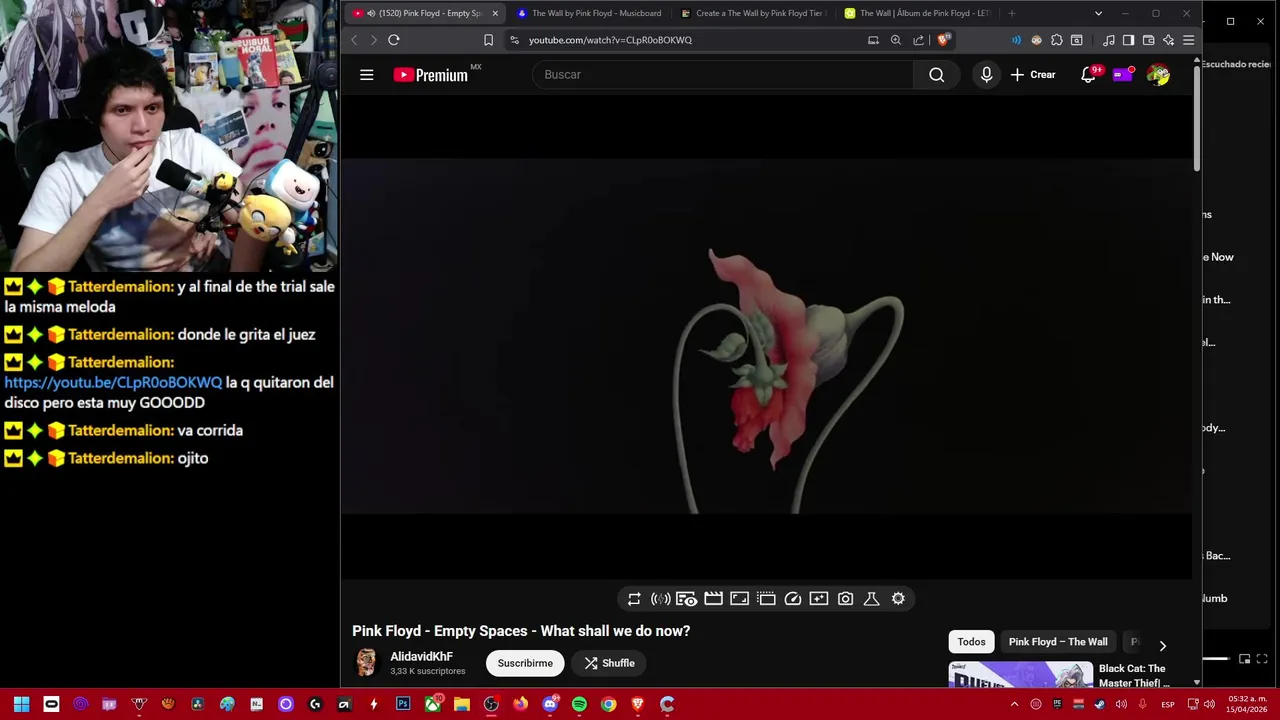Screen dimensions: 1280x720
Task: Select the Todos filter chip
Action: (x=971, y=642)
